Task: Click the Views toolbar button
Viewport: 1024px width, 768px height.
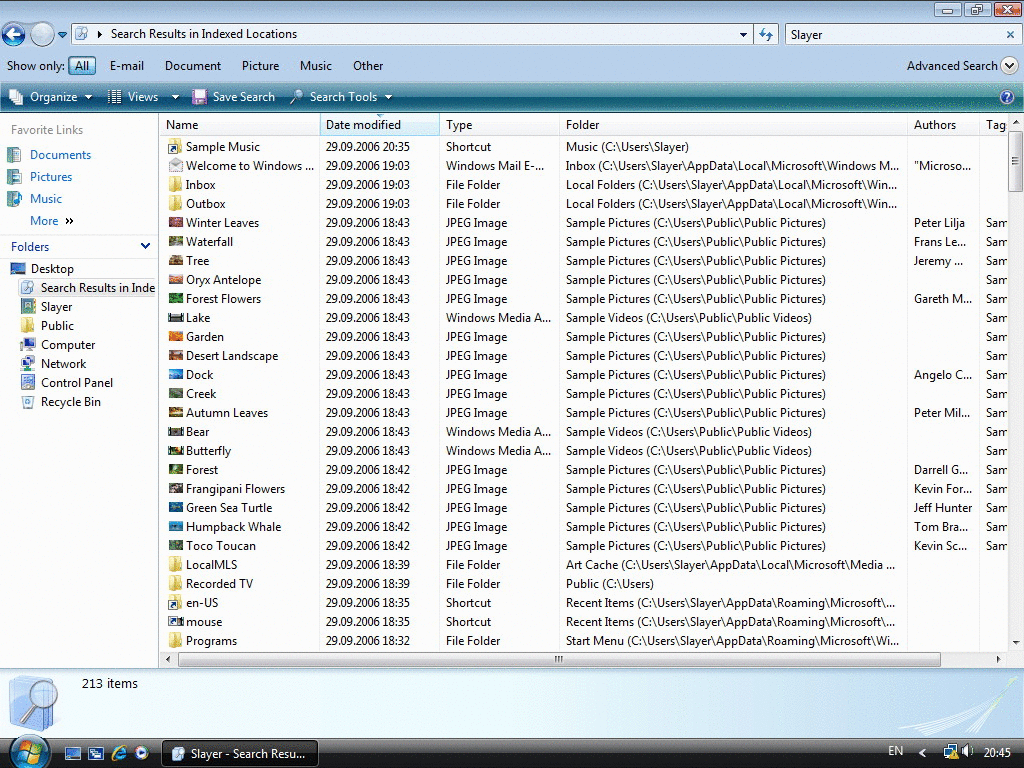Action: (x=134, y=97)
